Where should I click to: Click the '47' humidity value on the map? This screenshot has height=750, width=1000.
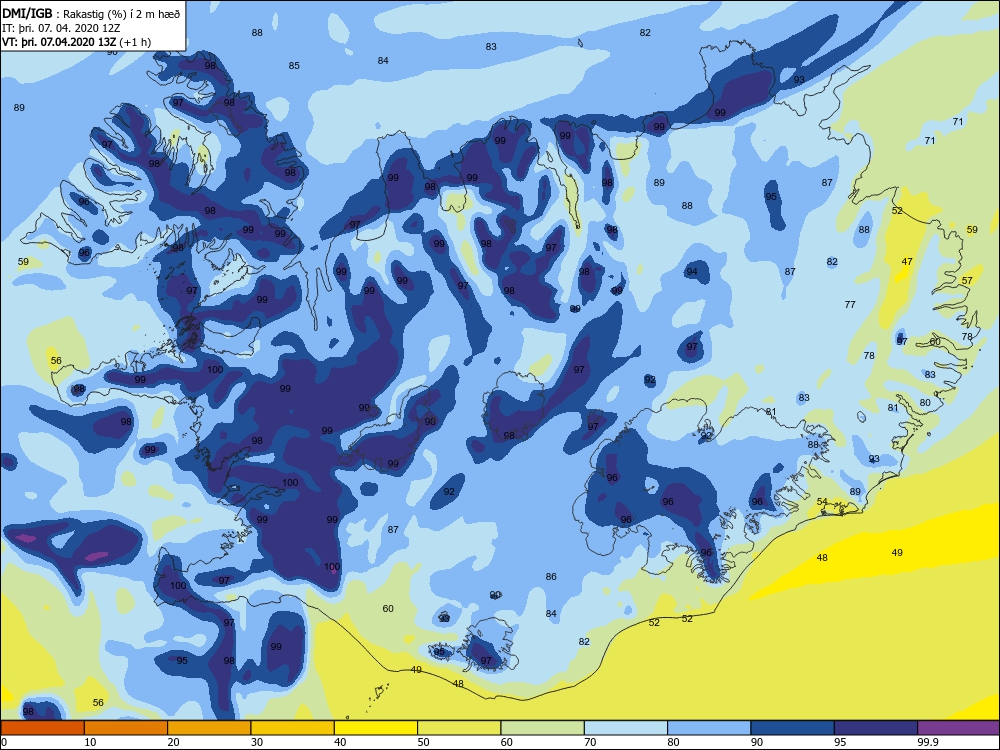tap(907, 261)
